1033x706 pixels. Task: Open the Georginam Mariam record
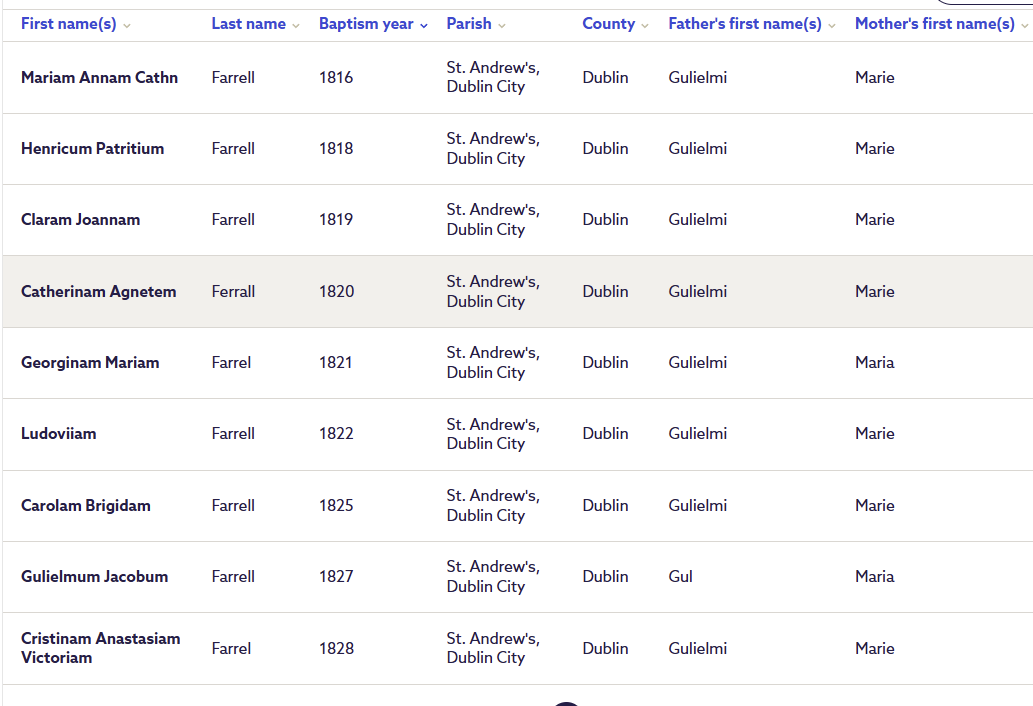click(x=90, y=362)
